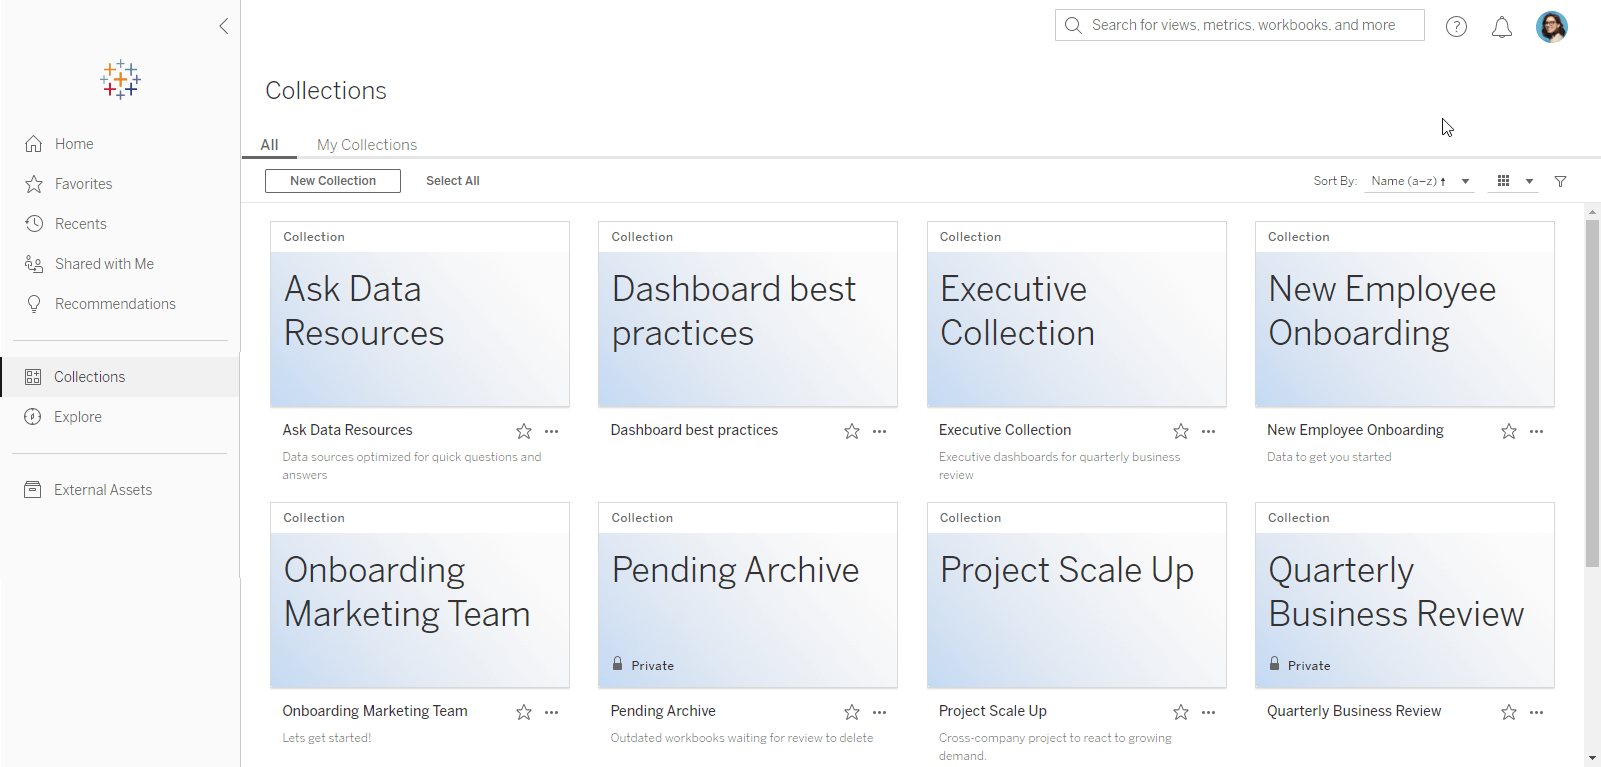
Task: Switch to the My Collections tab
Action: point(366,145)
